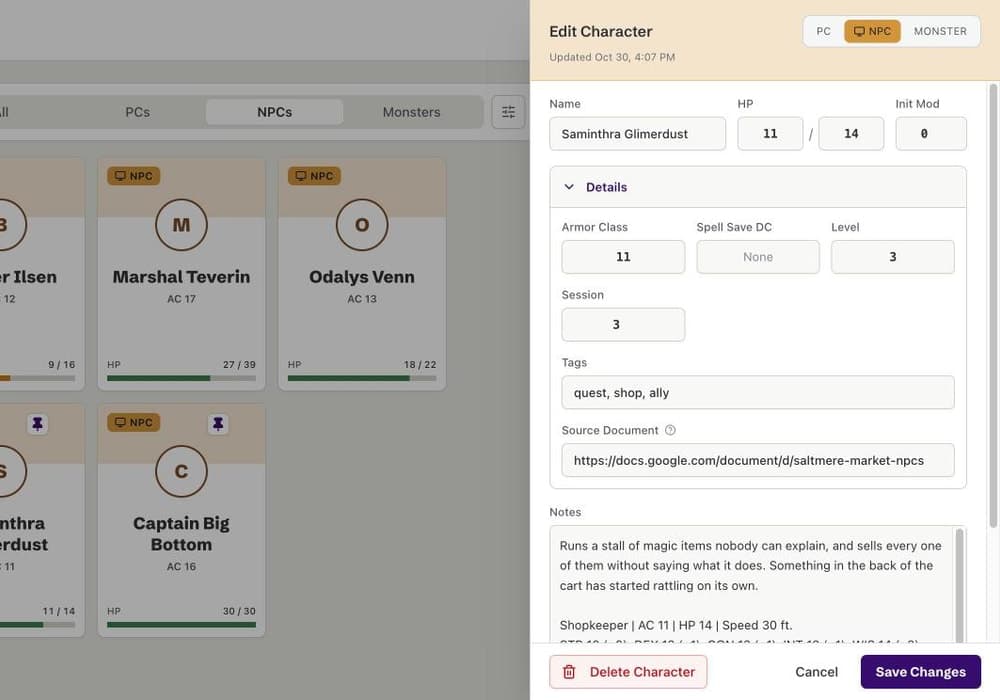
Task: Click the NPC badge on Captain Big Bottom card
Action: coord(134,423)
